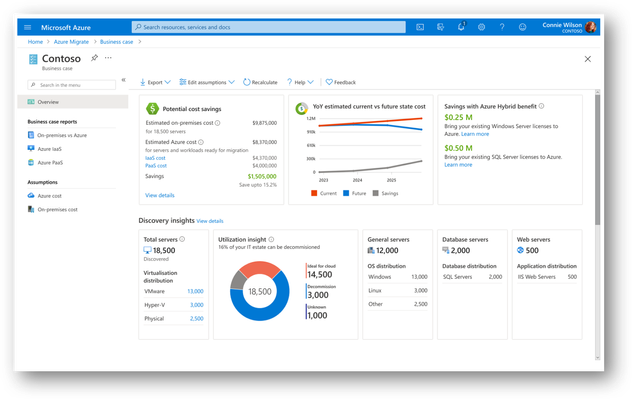The width and height of the screenshot is (633, 400).
Task: Click View details under Potential cost savings
Action: 160,195
